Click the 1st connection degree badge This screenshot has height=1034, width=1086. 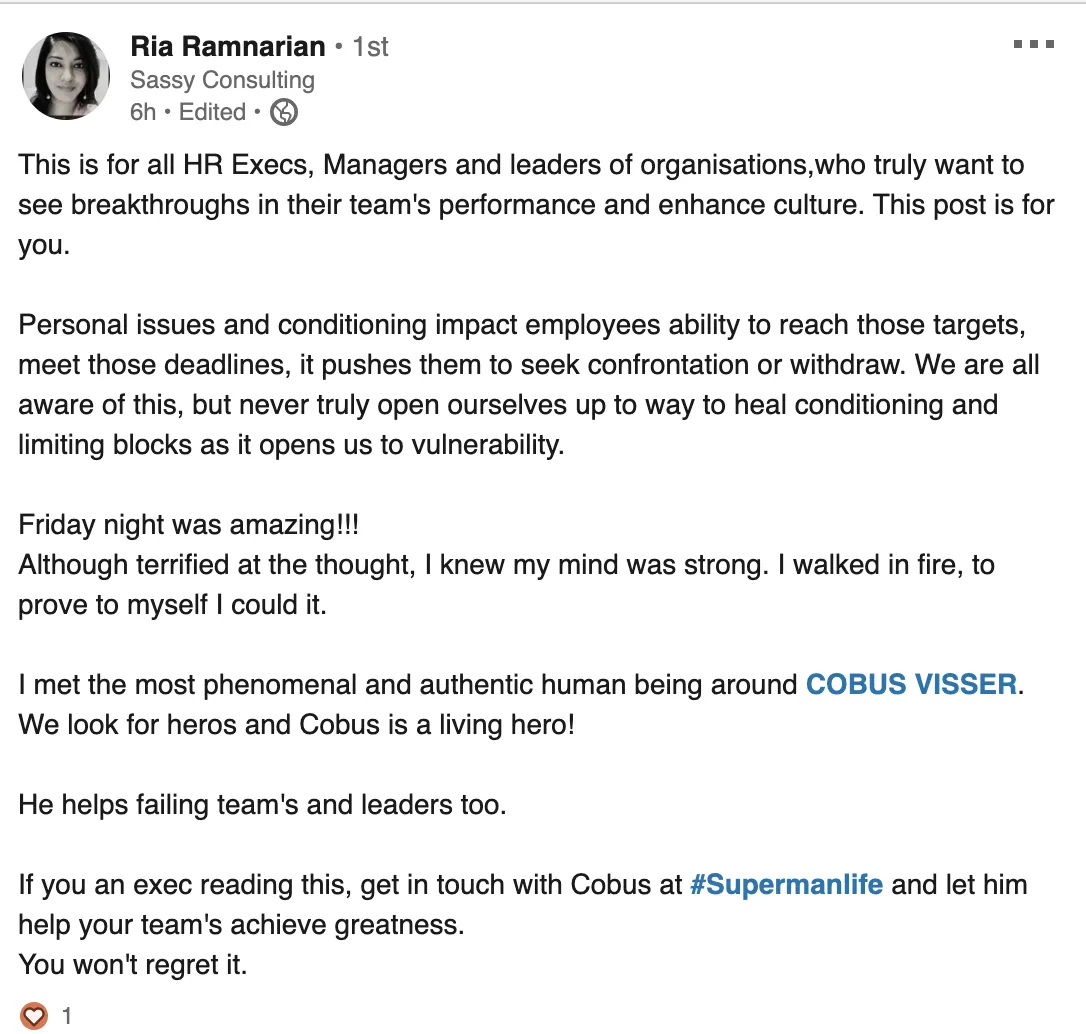coord(371,47)
